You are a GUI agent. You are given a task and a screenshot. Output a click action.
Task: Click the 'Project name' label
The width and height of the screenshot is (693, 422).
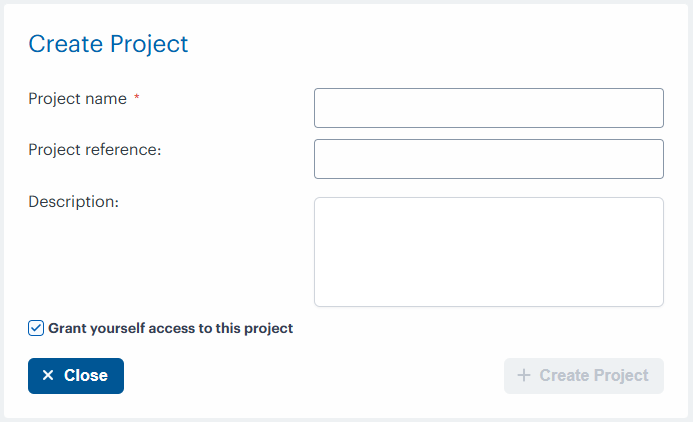[77, 99]
